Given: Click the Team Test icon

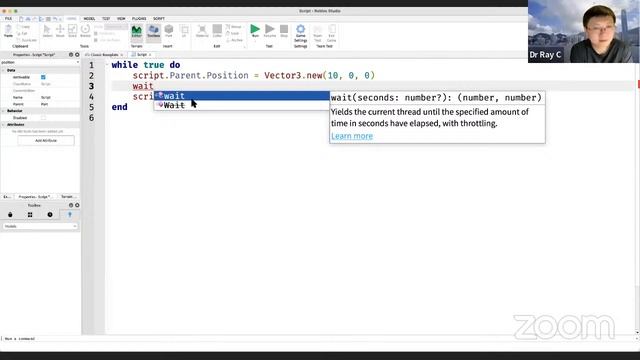Looking at the screenshot, I should [318, 33].
